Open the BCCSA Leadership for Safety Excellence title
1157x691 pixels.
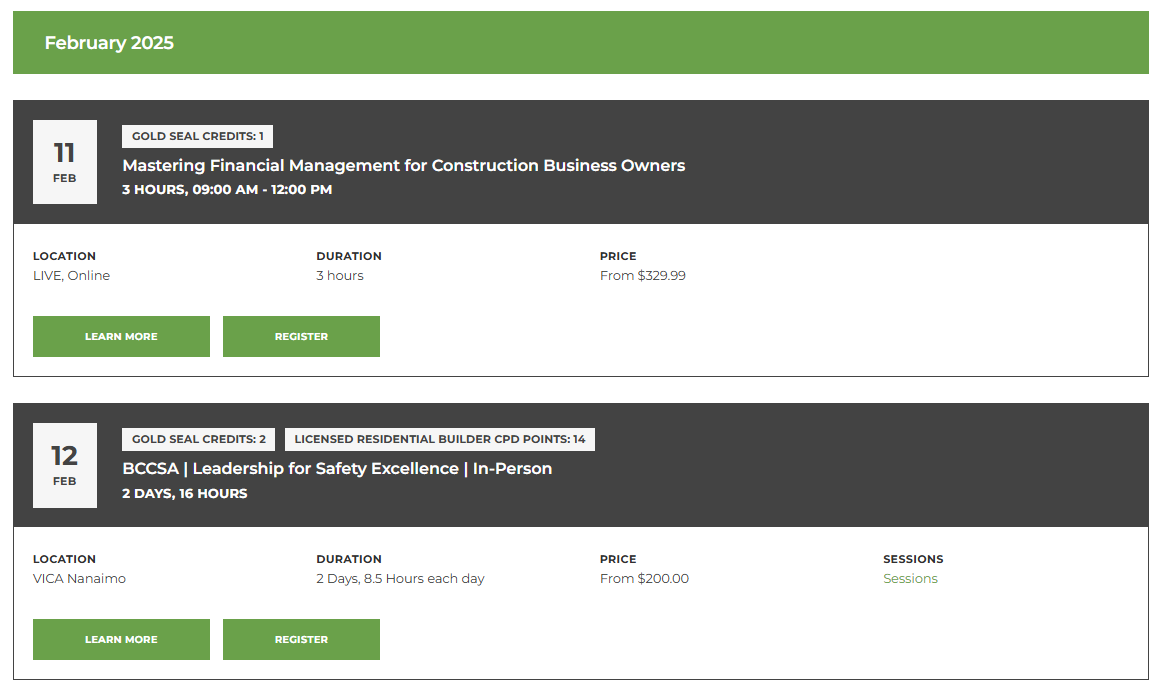click(x=337, y=468)
